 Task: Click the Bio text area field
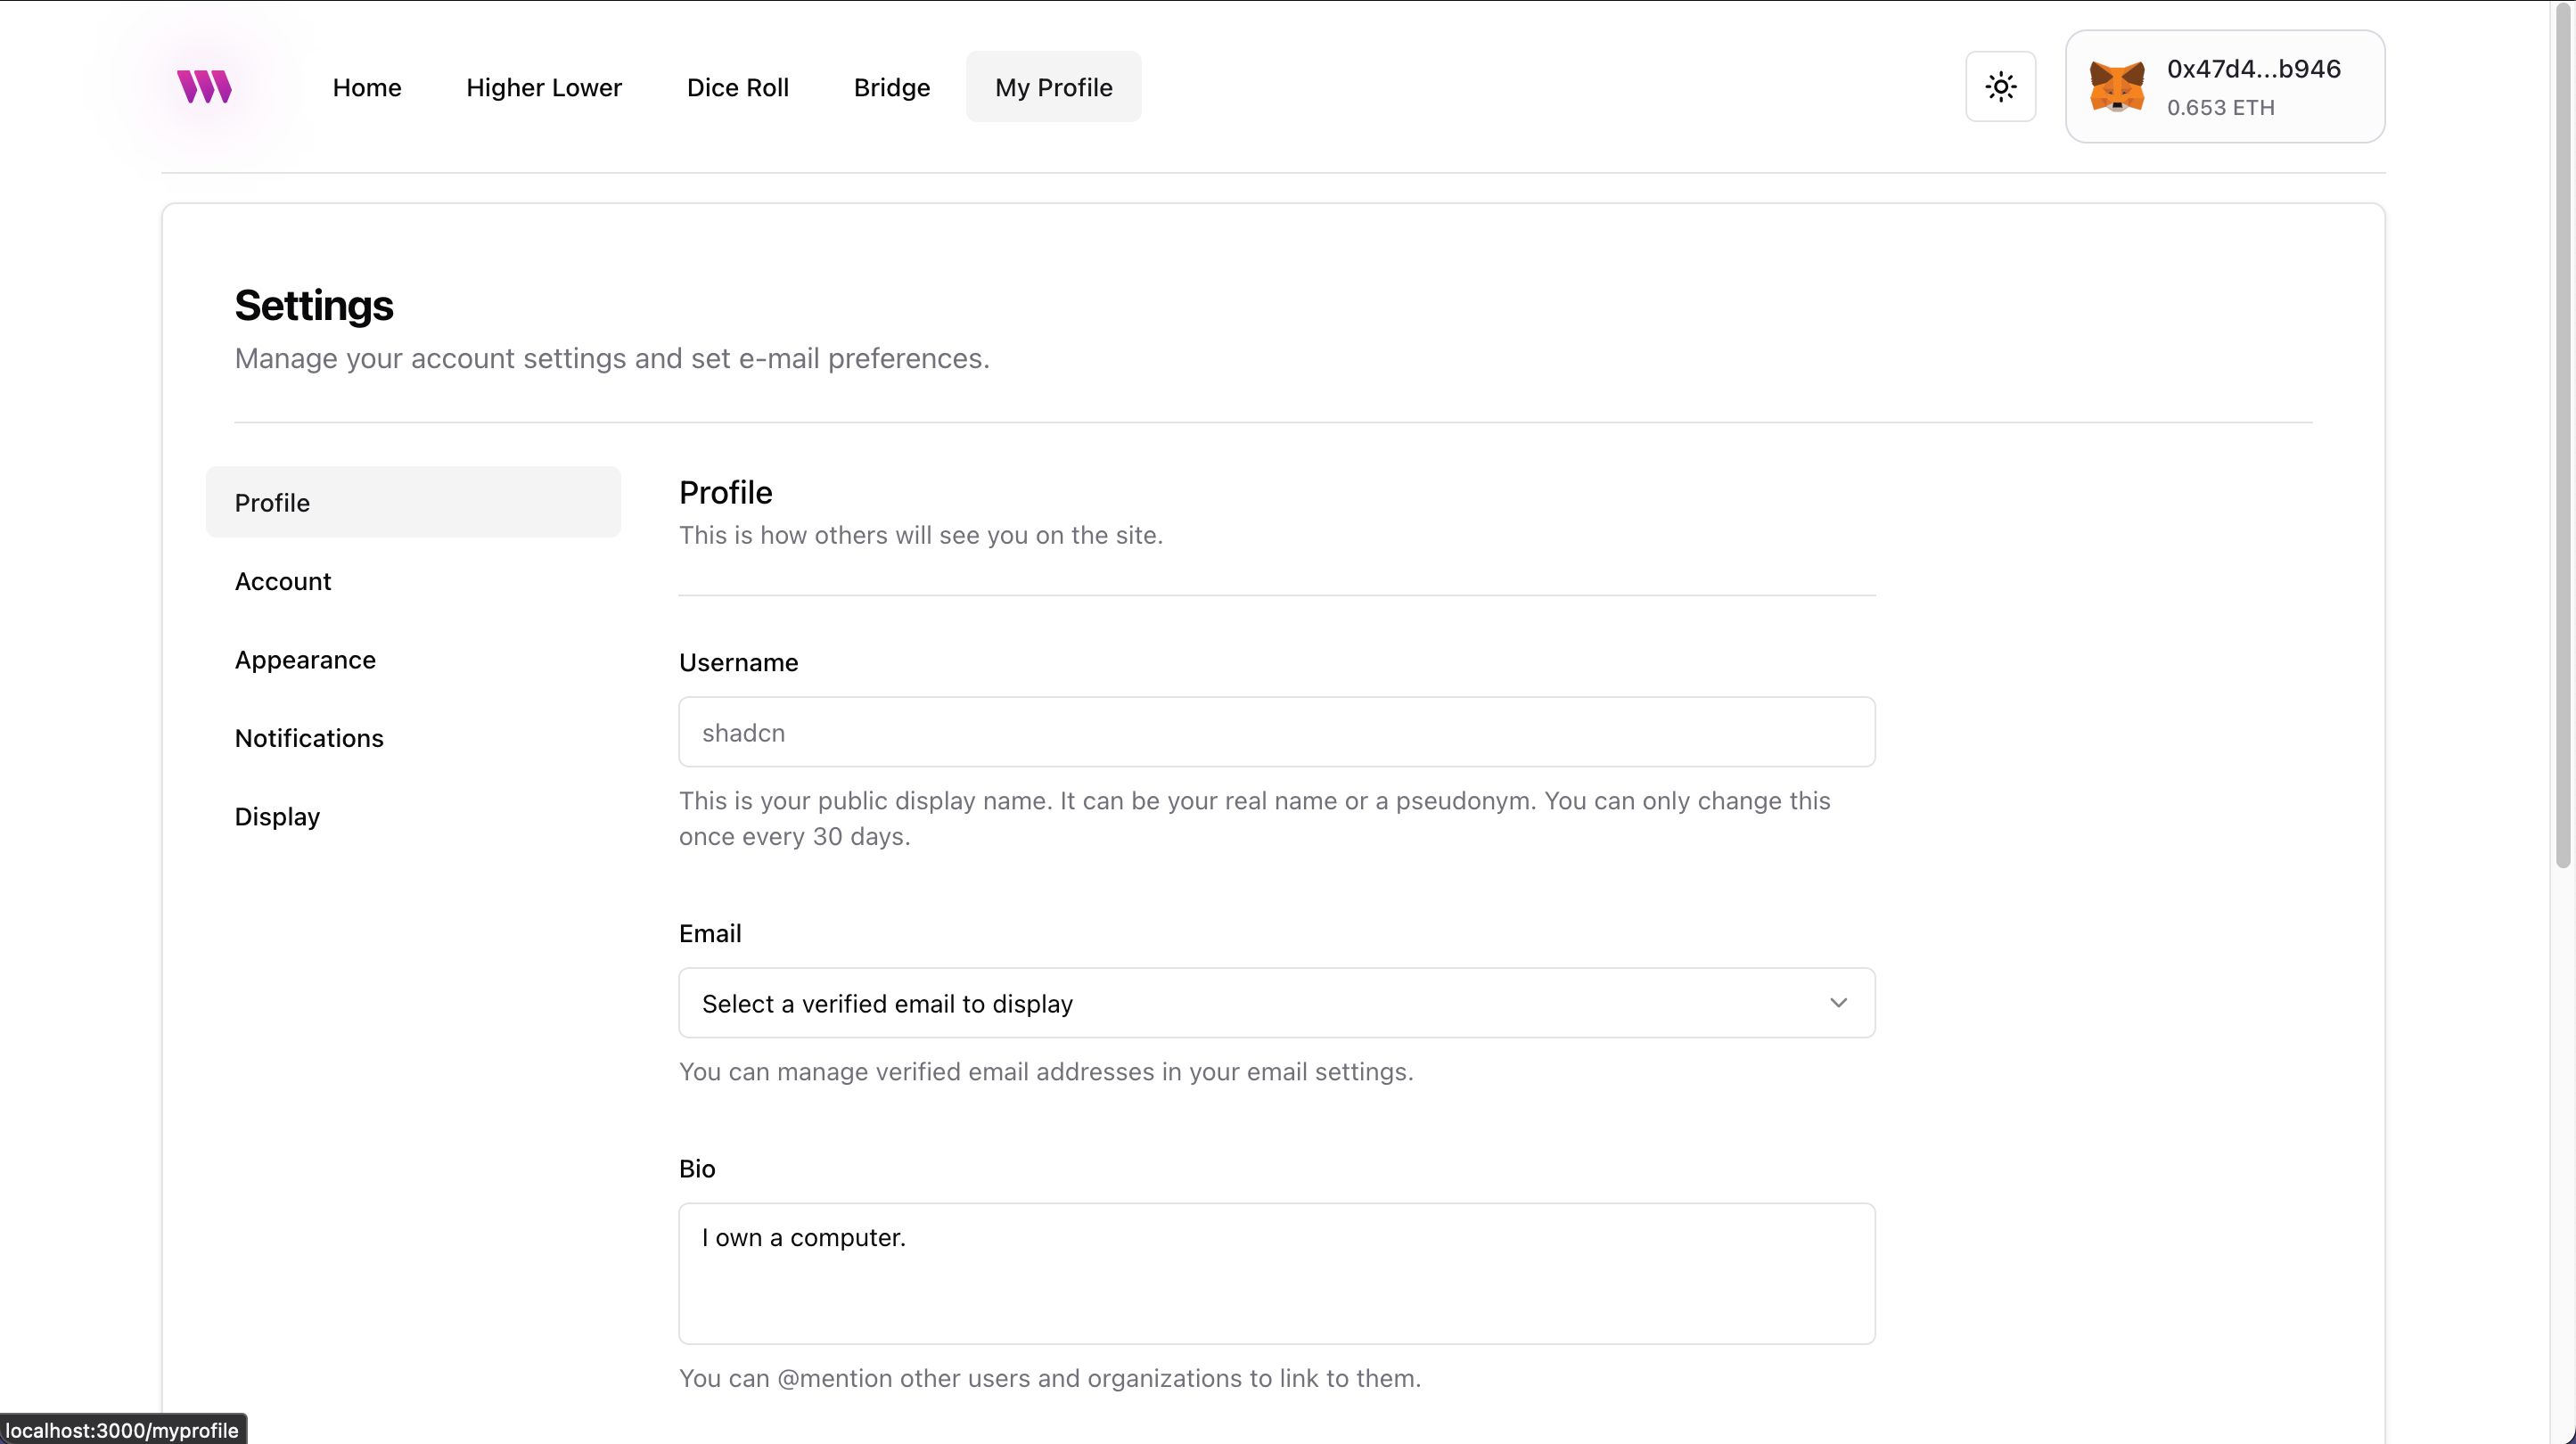1277,1272
